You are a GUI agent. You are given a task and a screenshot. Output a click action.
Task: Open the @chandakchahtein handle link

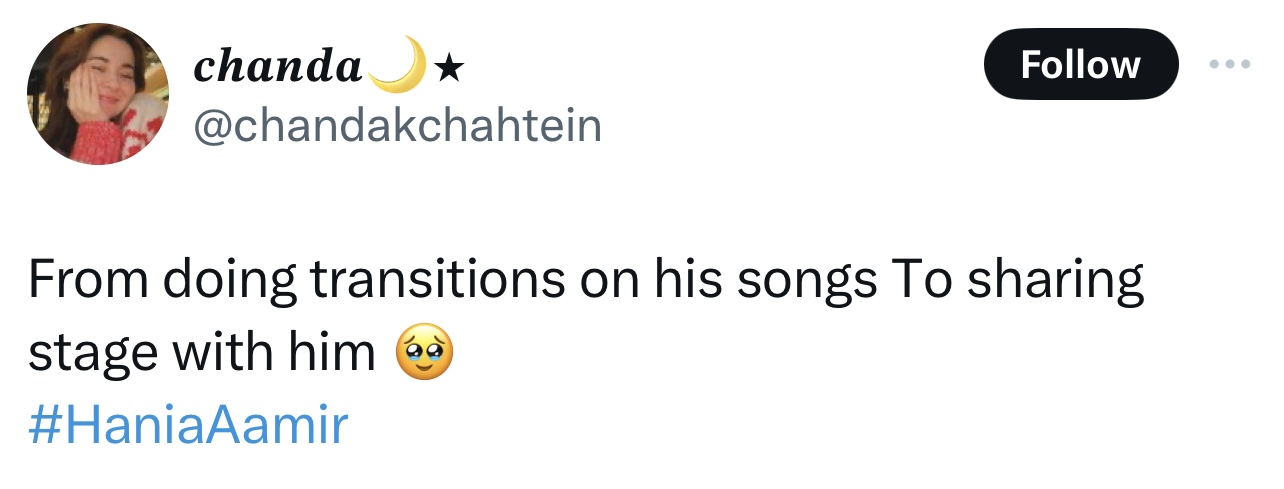(x=397, y=126)
